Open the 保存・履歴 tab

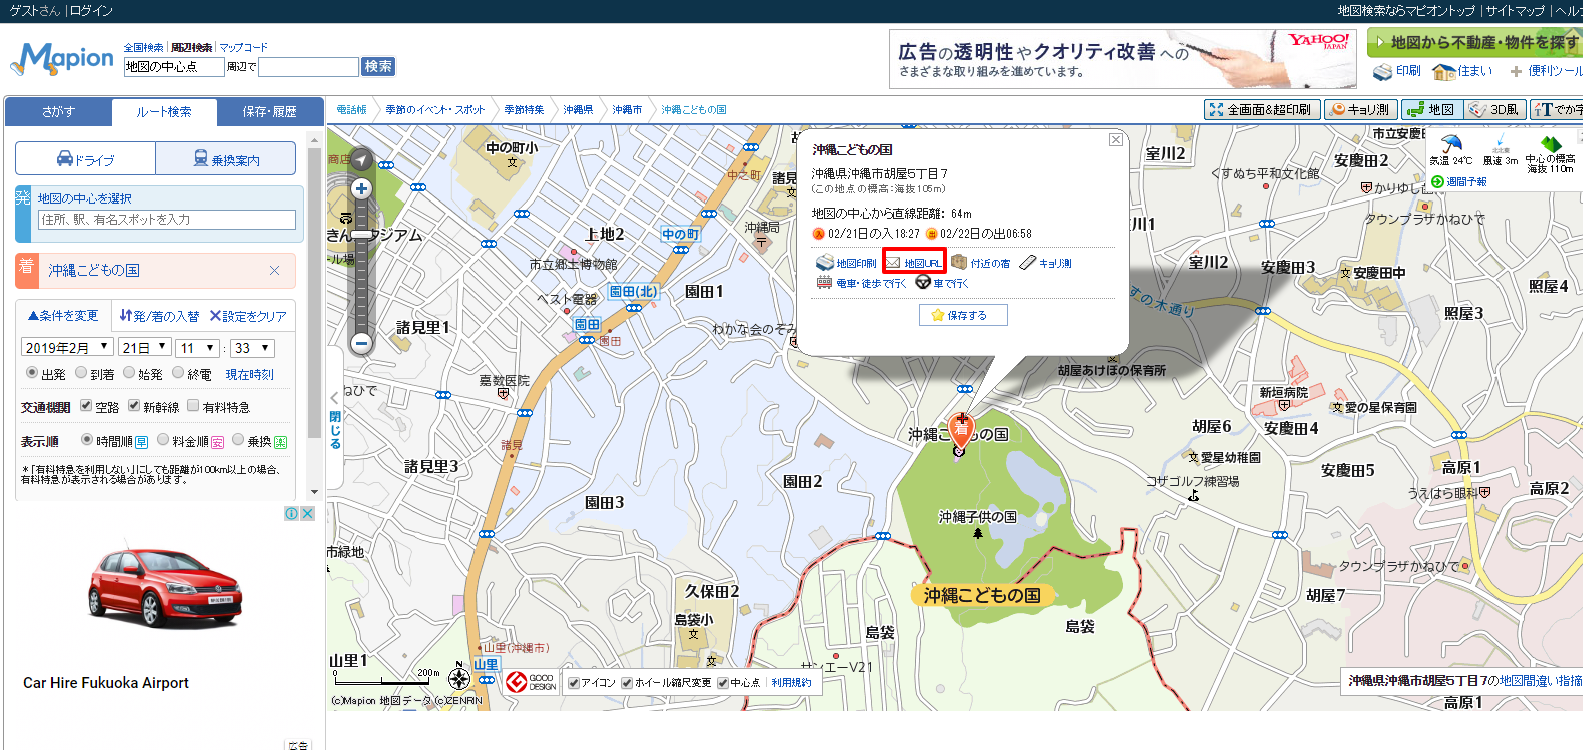(270, 112)
